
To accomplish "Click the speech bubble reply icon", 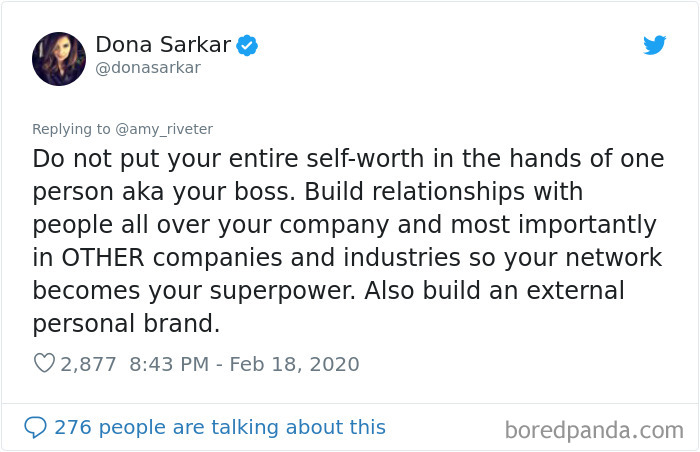I will point(35,427).
